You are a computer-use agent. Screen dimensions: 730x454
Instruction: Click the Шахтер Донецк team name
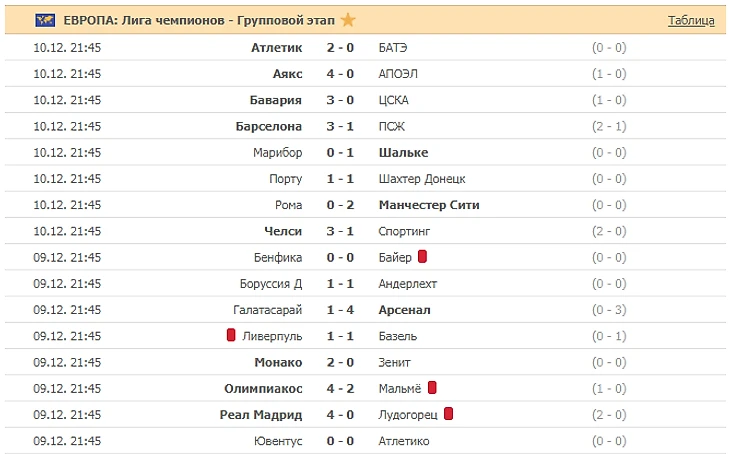coord(422,179)
